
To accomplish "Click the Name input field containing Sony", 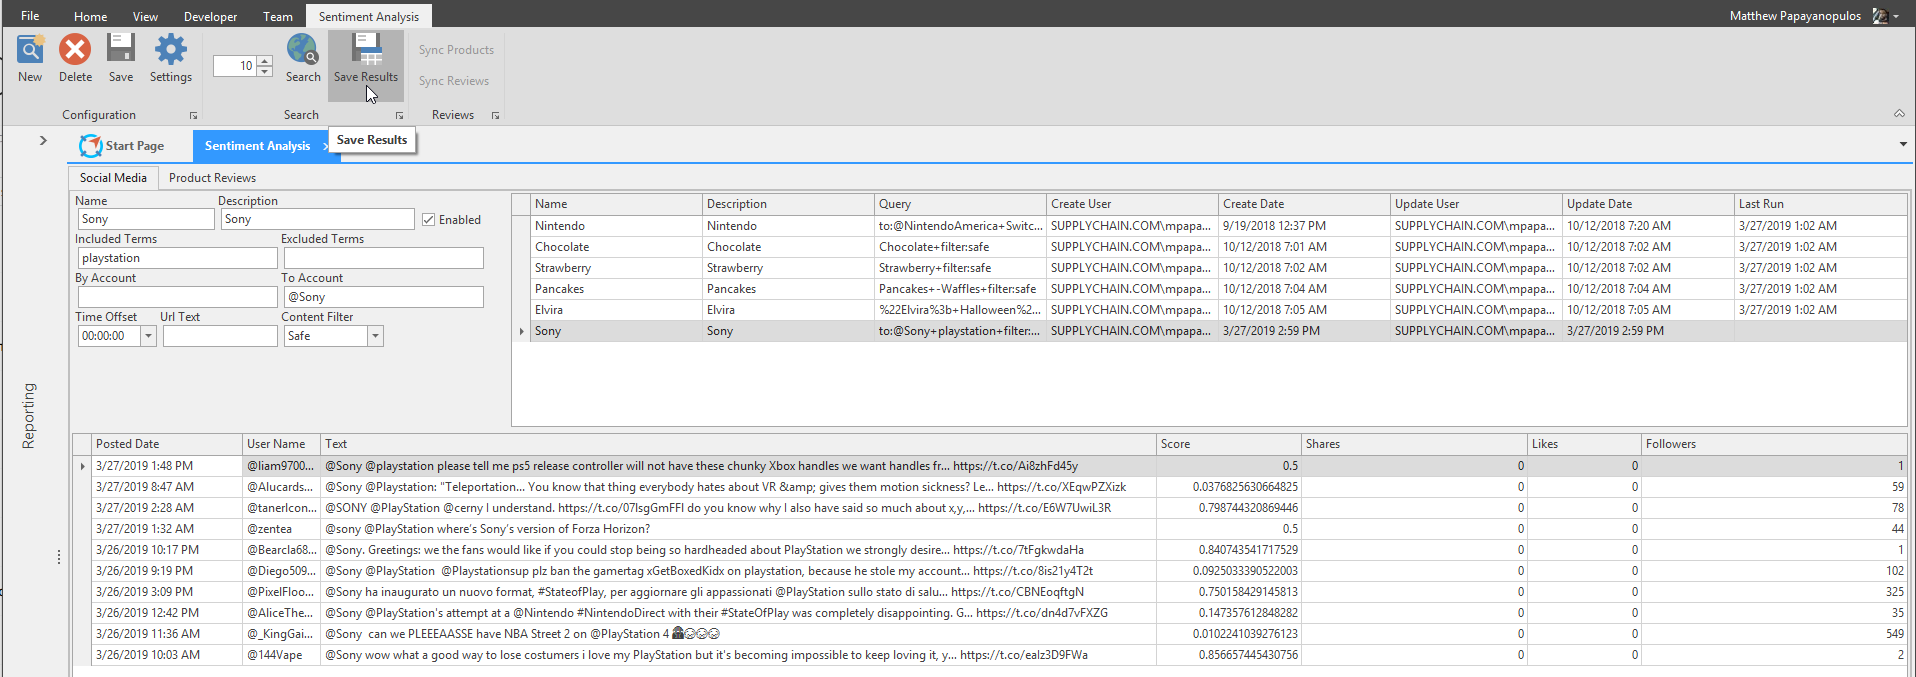I will [146, 219].
